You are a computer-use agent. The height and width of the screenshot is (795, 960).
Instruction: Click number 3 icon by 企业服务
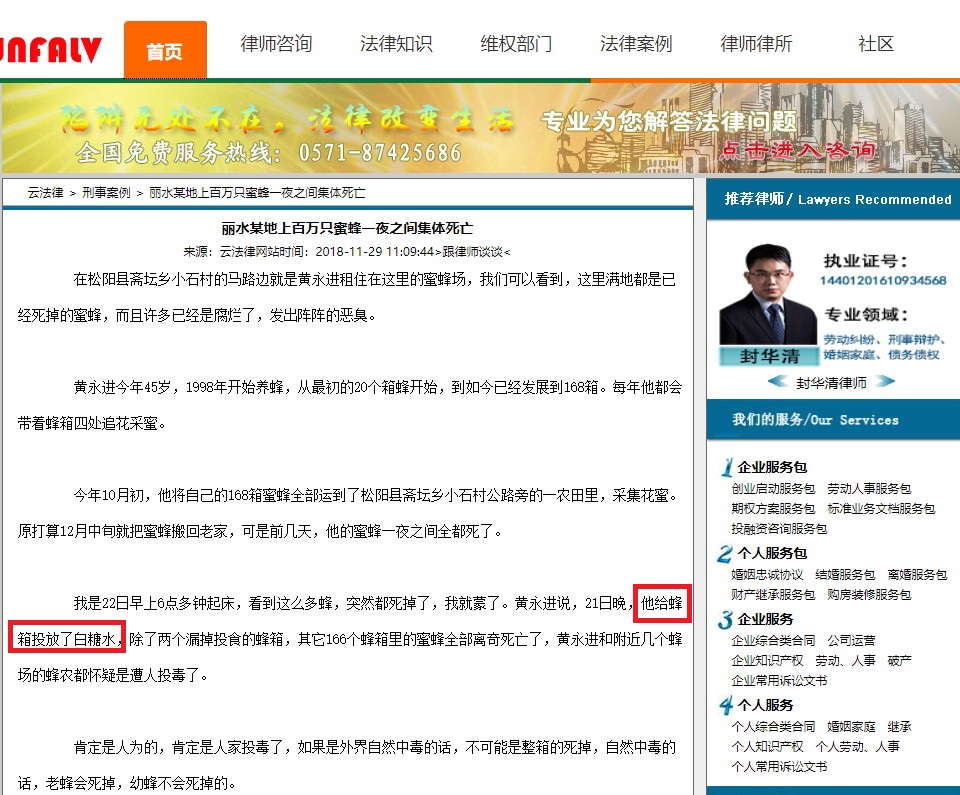point(726,619)
